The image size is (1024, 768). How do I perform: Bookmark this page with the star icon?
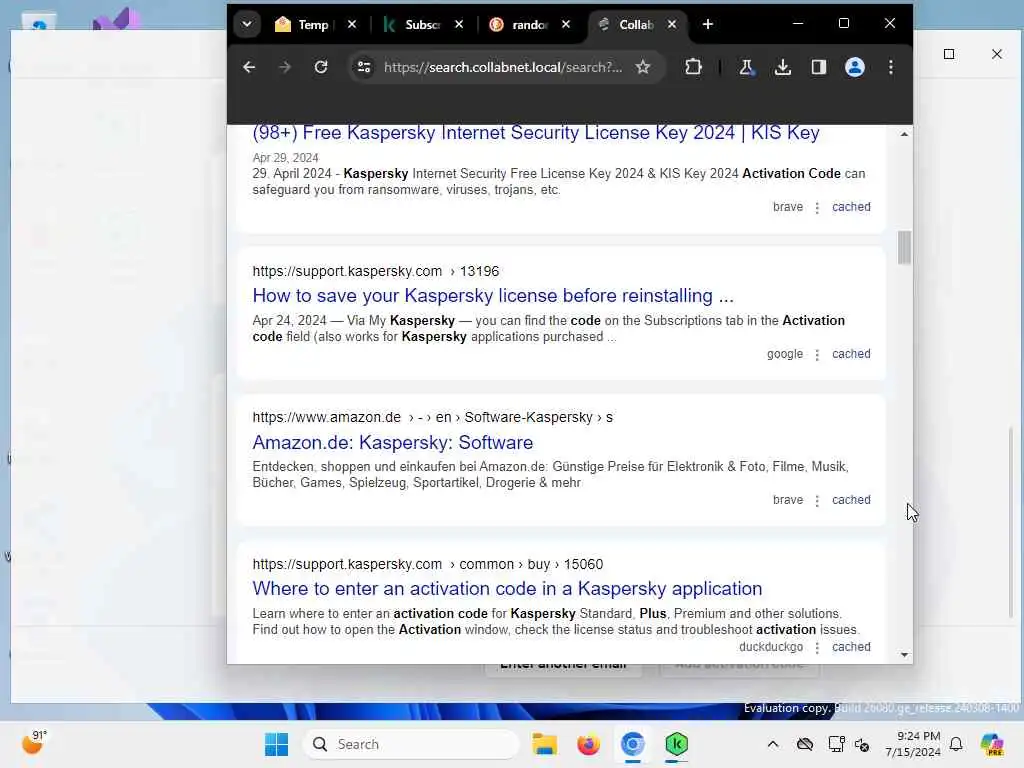point(643,67)
